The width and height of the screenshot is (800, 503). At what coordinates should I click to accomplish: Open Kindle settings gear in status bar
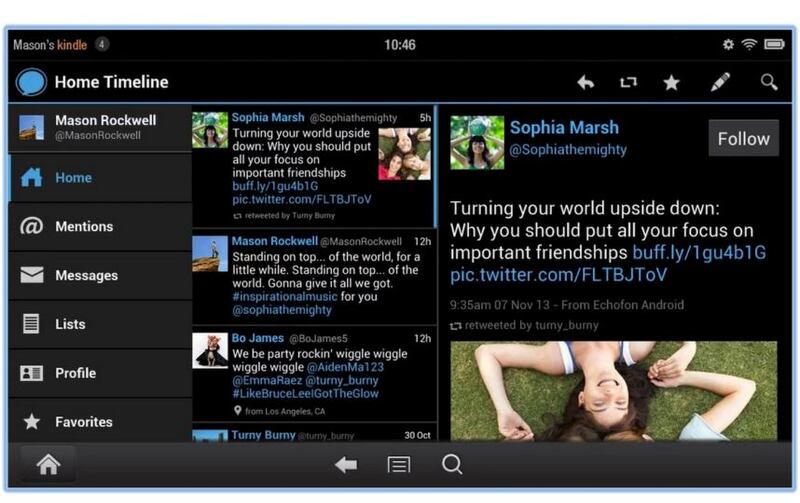click(728, 45)
